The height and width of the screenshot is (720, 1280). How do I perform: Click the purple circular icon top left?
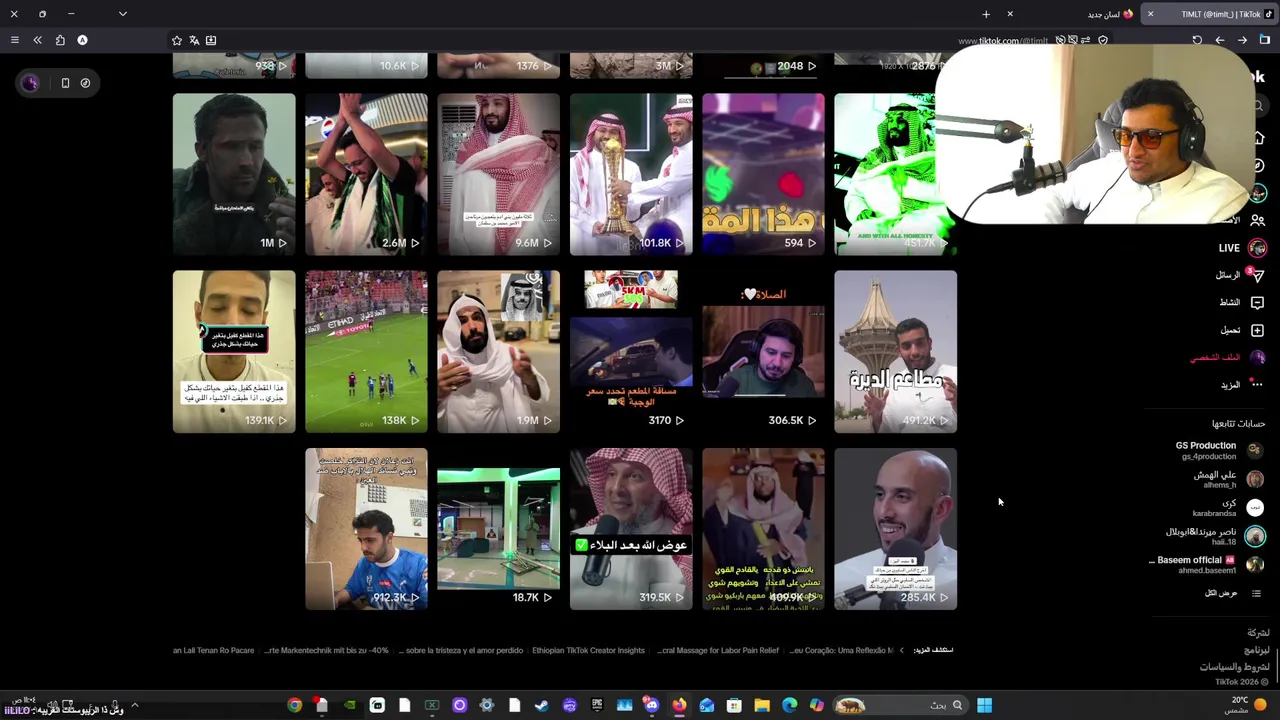click(30, 83)
